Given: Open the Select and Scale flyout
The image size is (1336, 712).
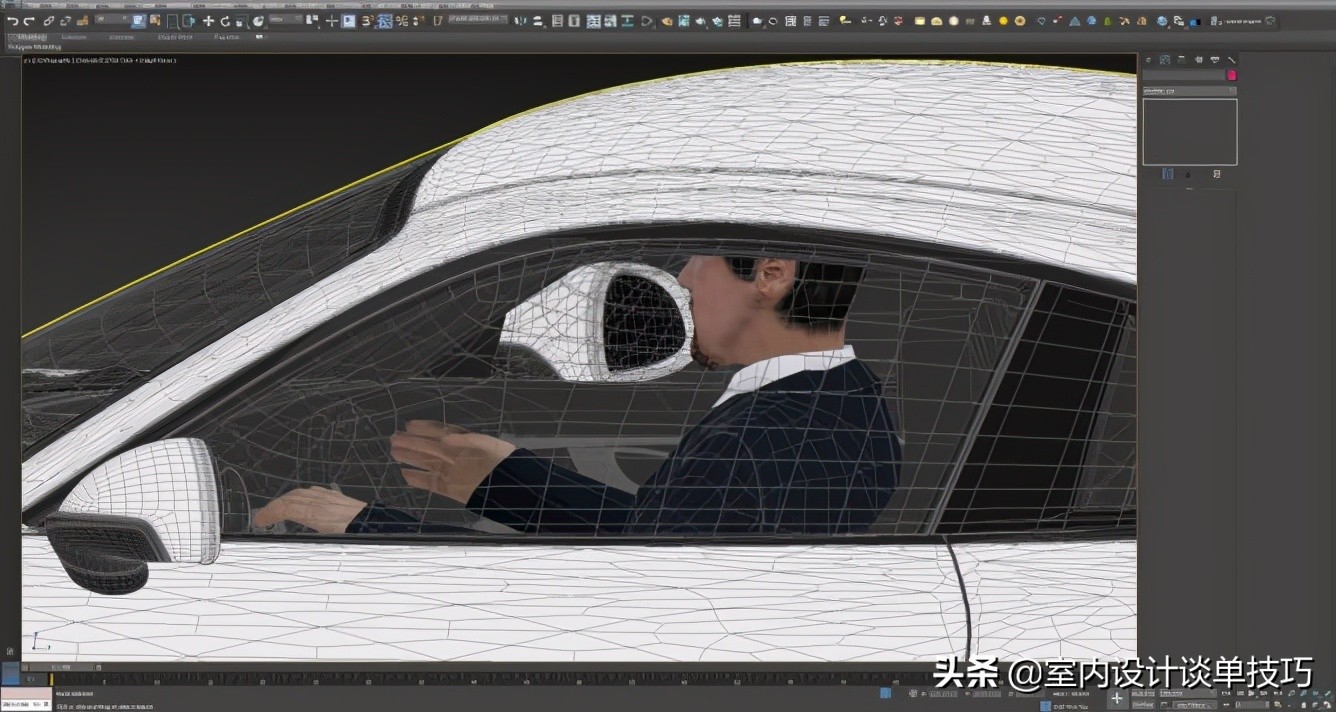Looking at the screenshot, I should tap(241, 21).
